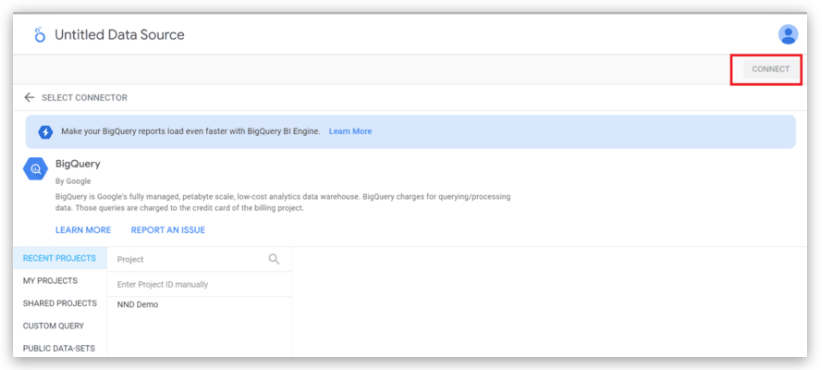The height and width of the screenshot is (370, 822).
Task: Click Enter Project ID manually field
Action: [x=200, y=285]
